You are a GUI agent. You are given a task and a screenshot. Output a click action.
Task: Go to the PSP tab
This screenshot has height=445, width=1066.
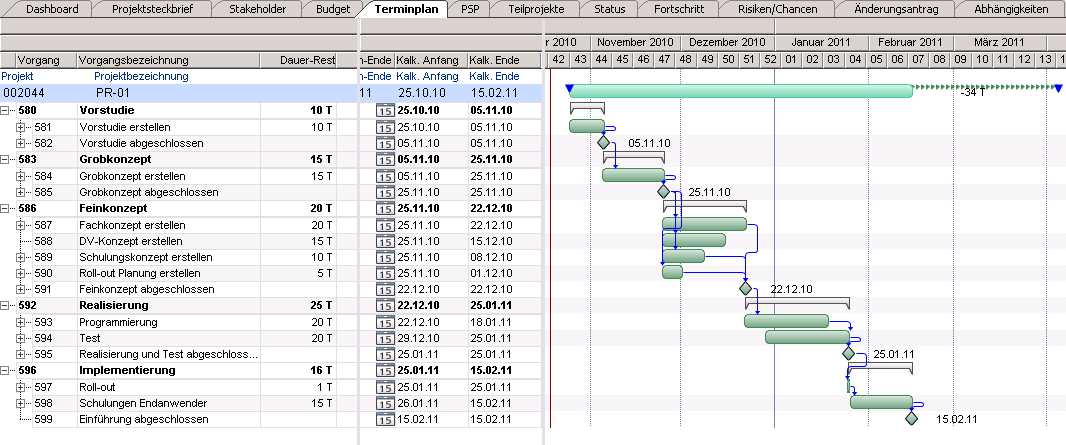(x=469, y=9)
